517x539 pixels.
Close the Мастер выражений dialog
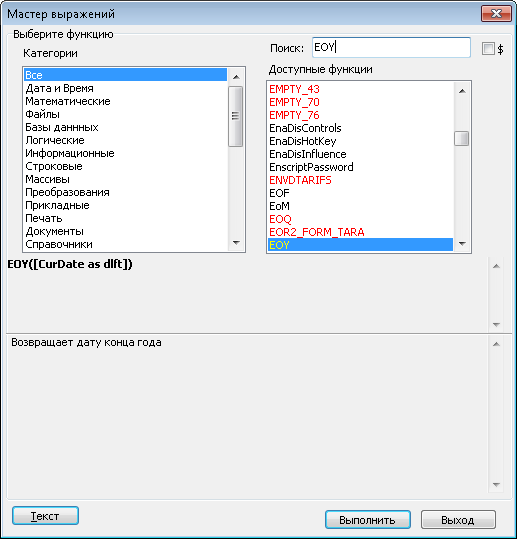[x=496, y=14]
